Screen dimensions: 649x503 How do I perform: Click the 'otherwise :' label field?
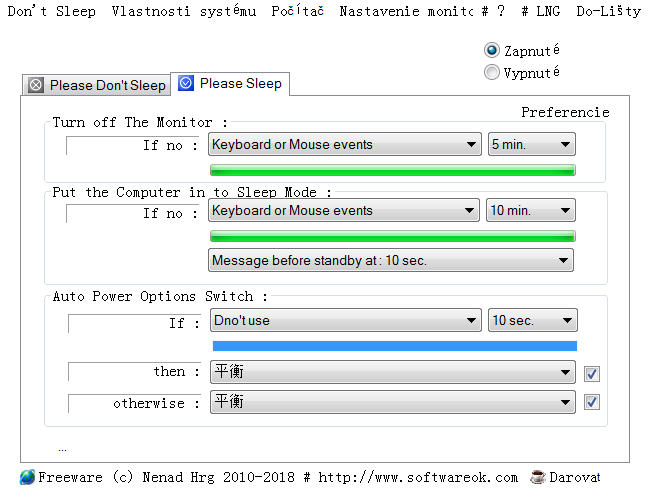134,403
